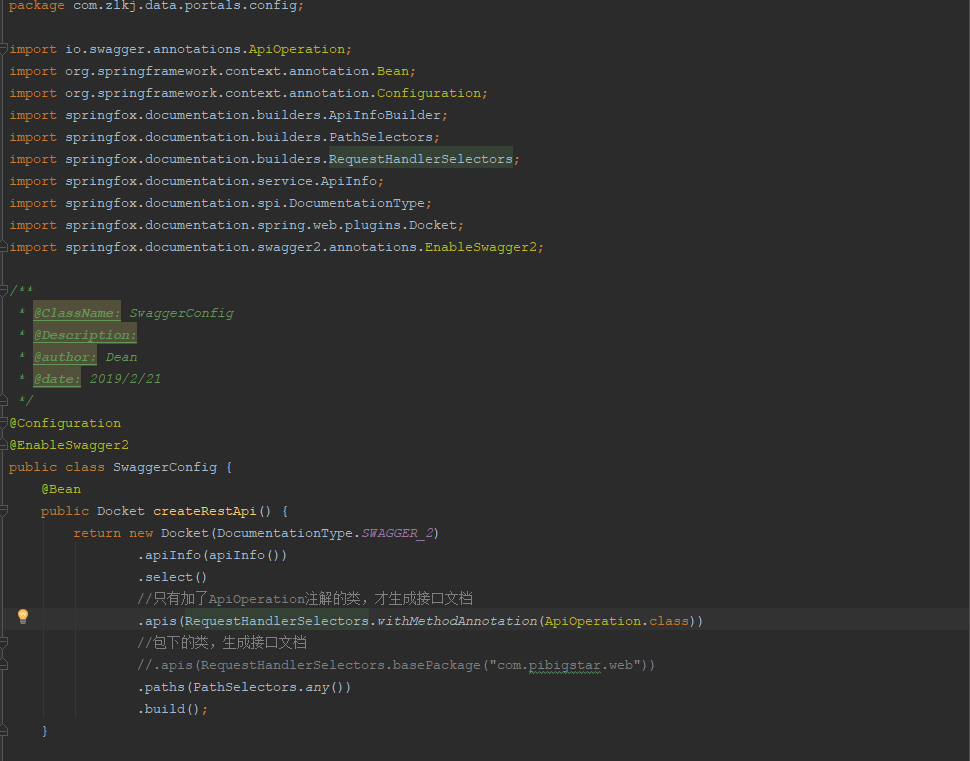The height and width of the screenshot is (761, 970).
Task: Click Configuration in the import statement
Action: point(429,93)
